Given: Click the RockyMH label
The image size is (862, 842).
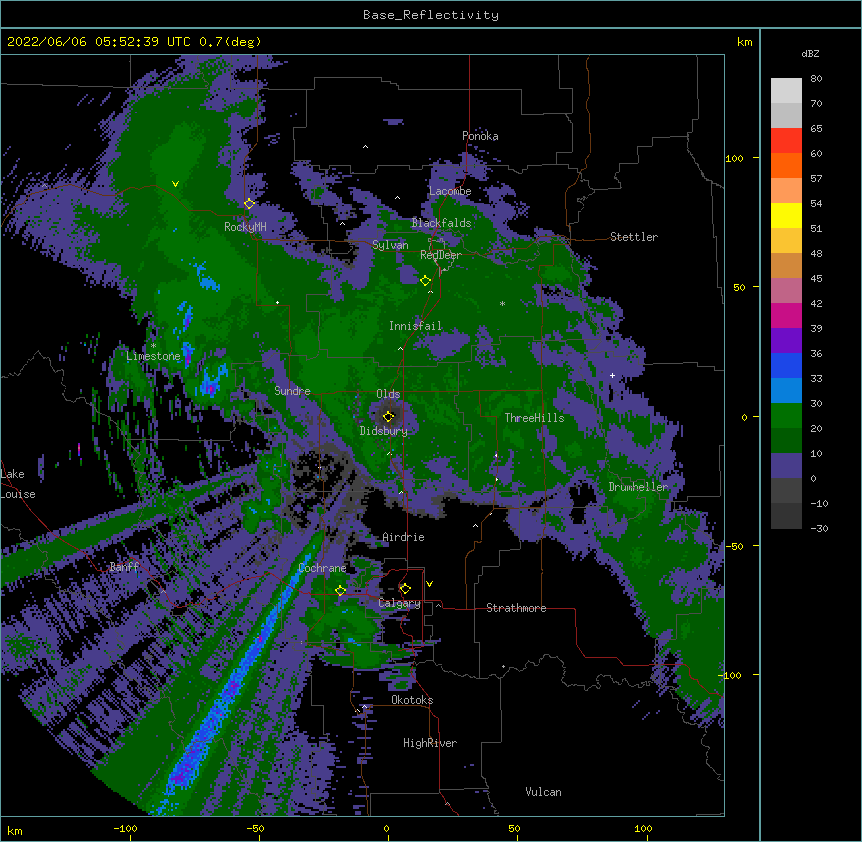Looking at the screenshot, I should [245, 227].
